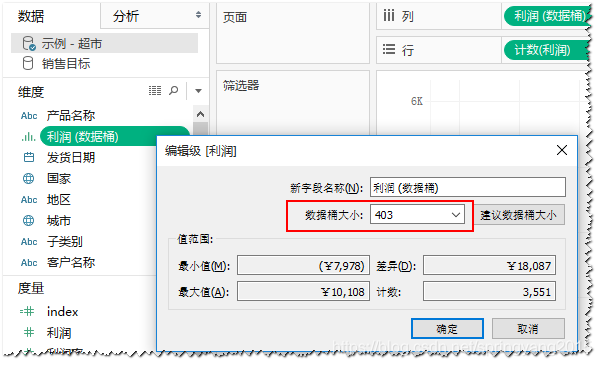
Task: Select the 城市 dimension
Action: pyautogui.click(x=59, y=220)
